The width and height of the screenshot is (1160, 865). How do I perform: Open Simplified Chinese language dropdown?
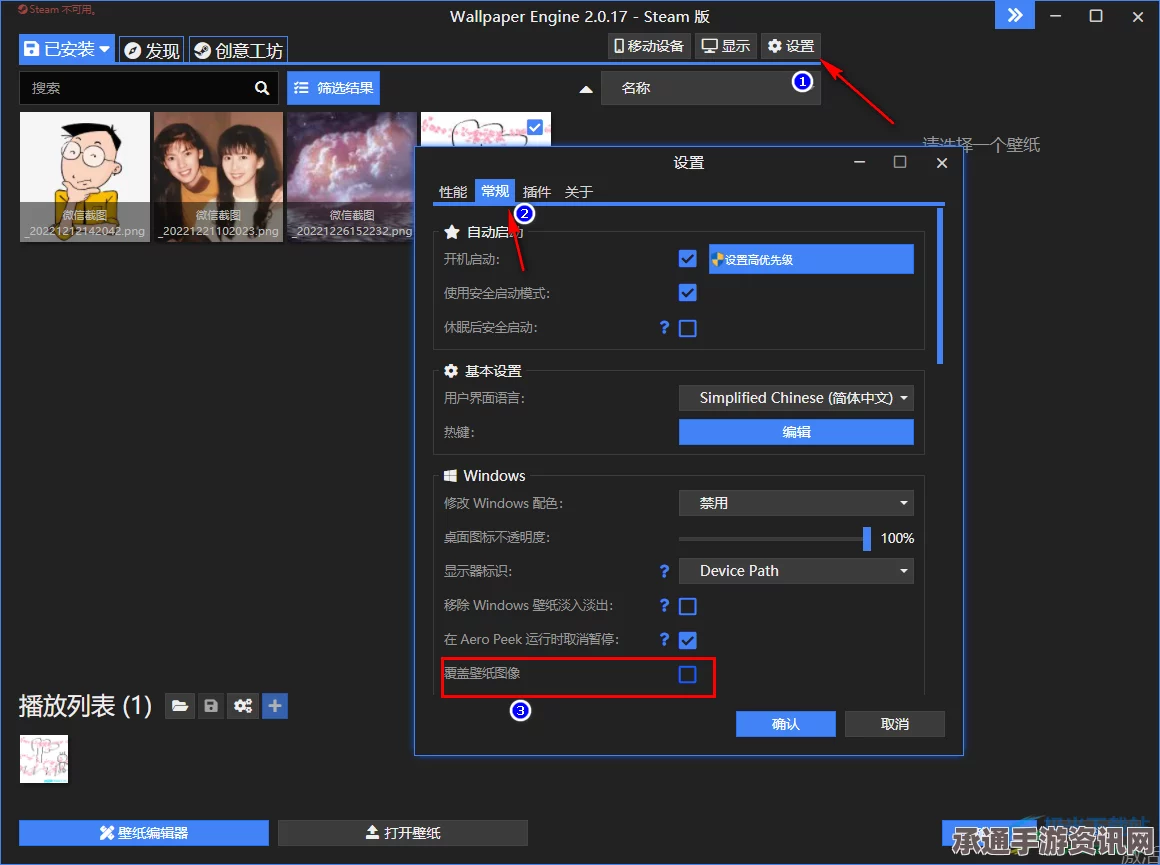click(796, 398)
